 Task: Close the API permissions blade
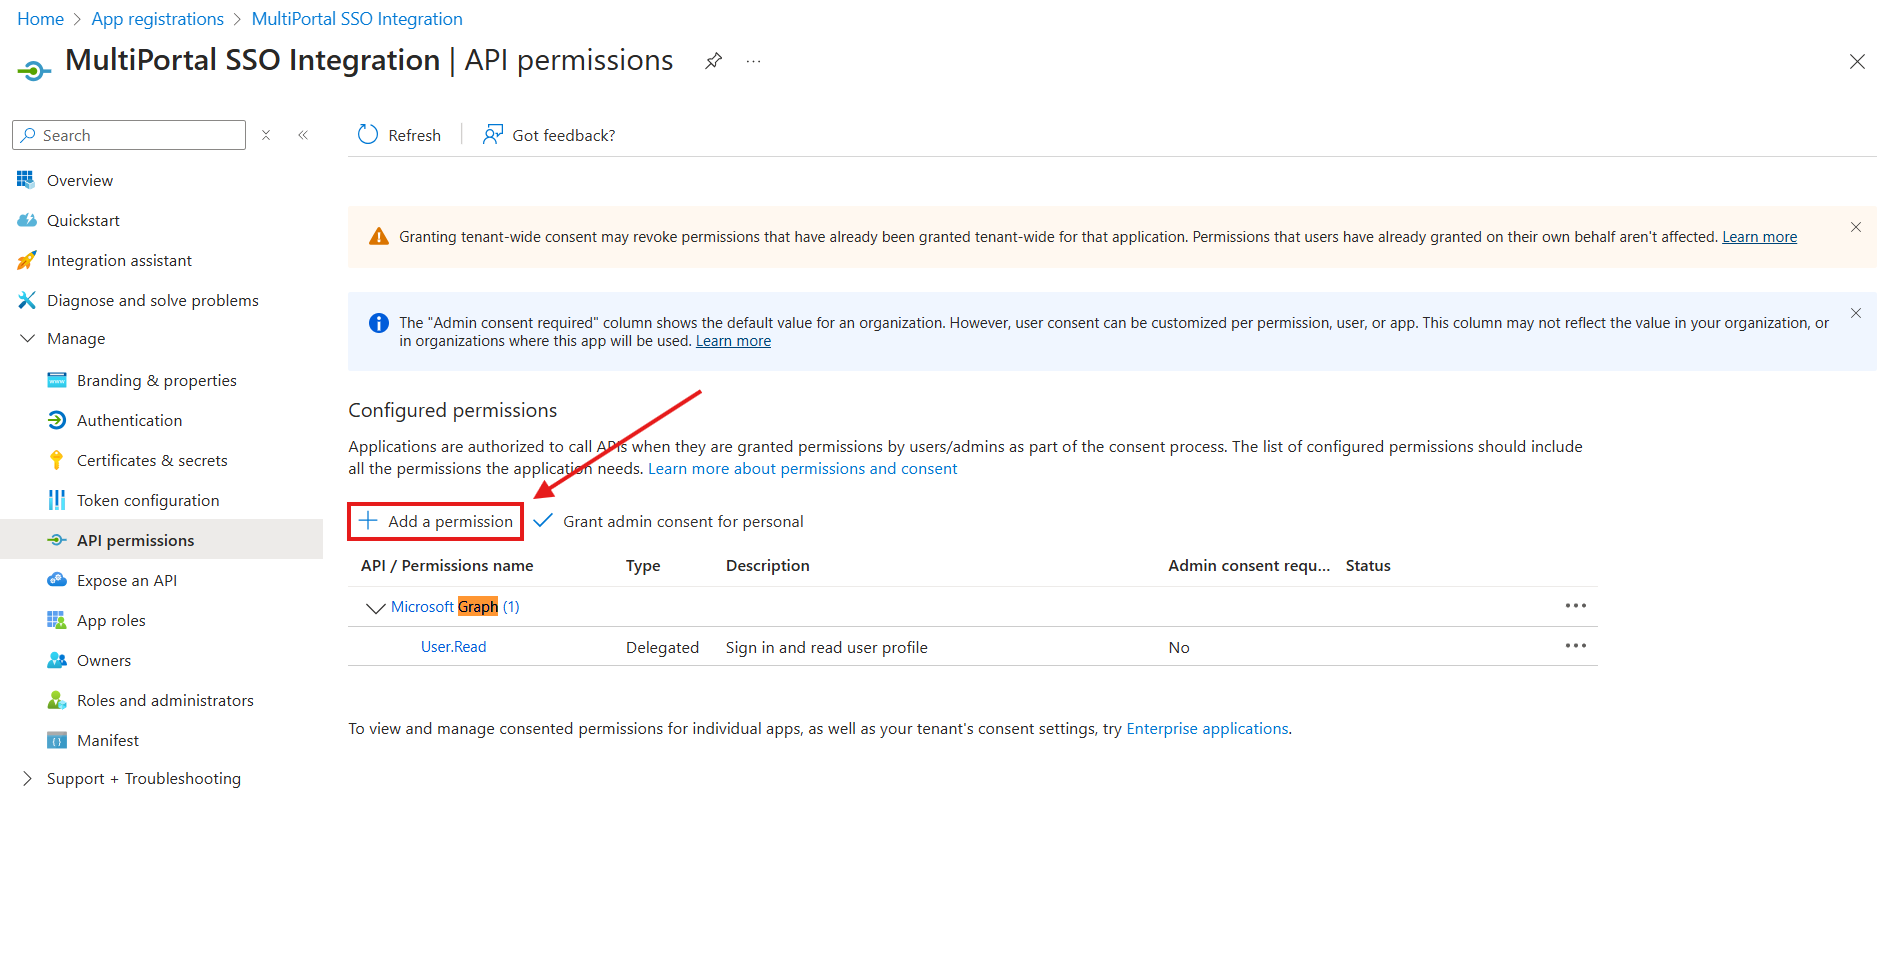tap(1857, 62)
